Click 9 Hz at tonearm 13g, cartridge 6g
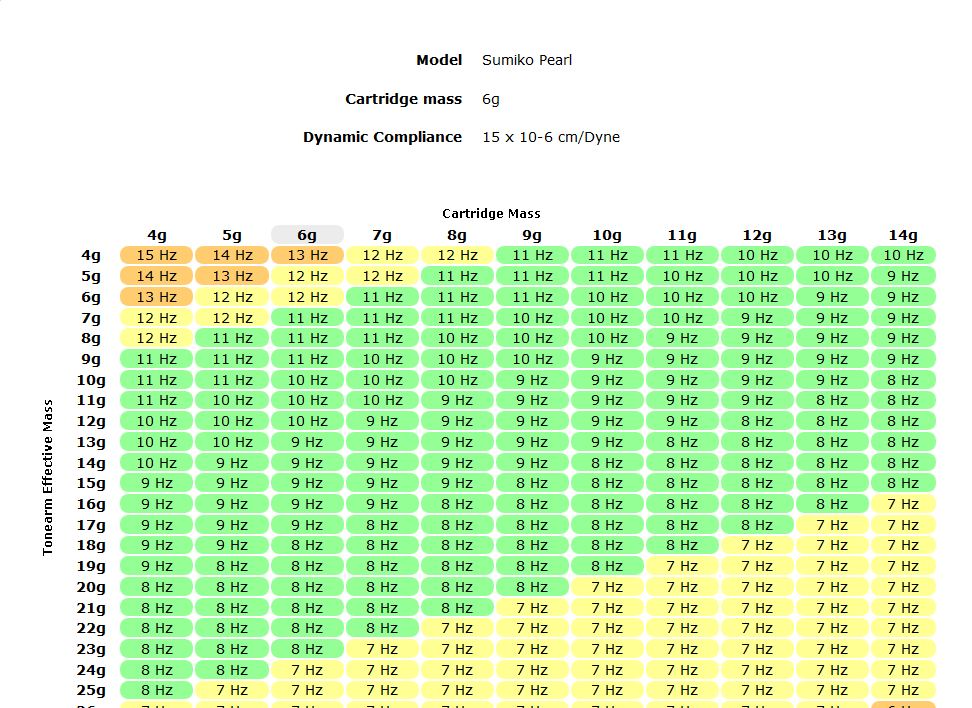Viewport: 972px width, 708px height. [x=307, y=442]
